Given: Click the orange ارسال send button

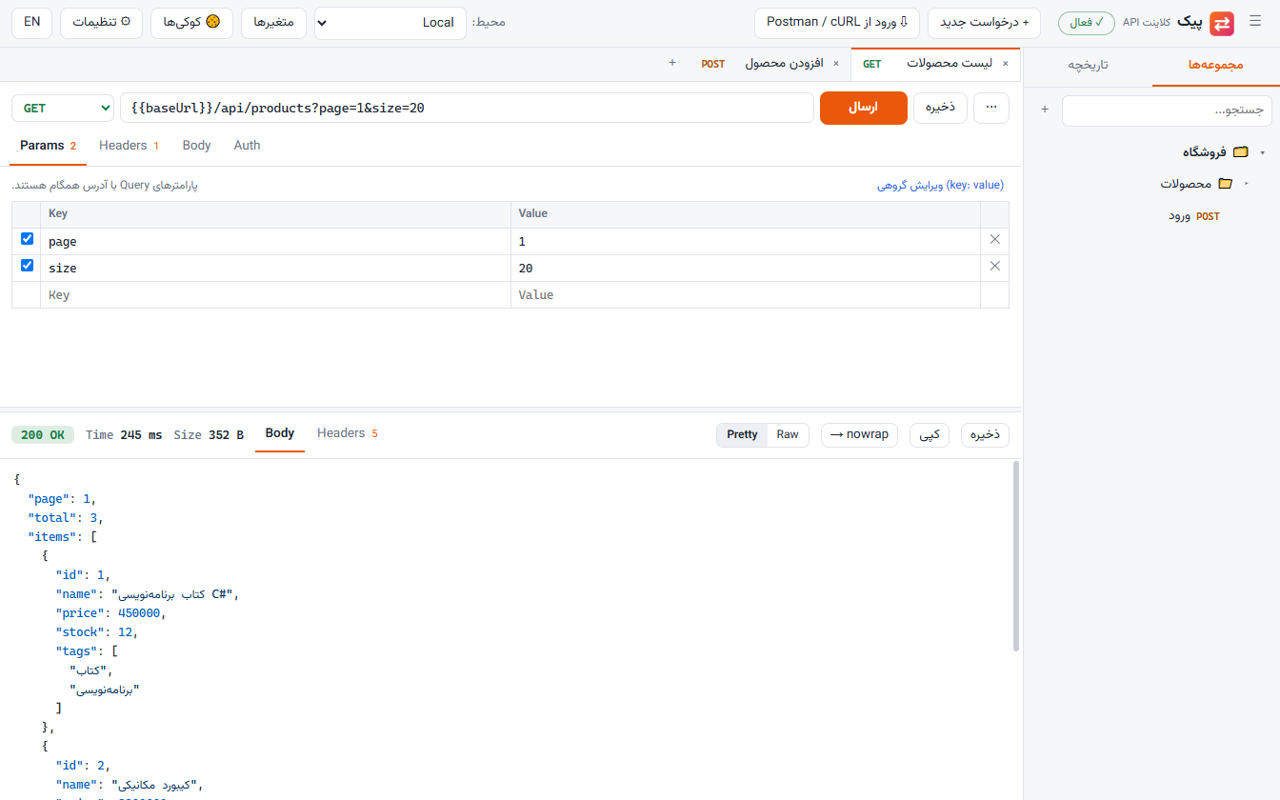Looking at the screenshot, I should [863, 108].
